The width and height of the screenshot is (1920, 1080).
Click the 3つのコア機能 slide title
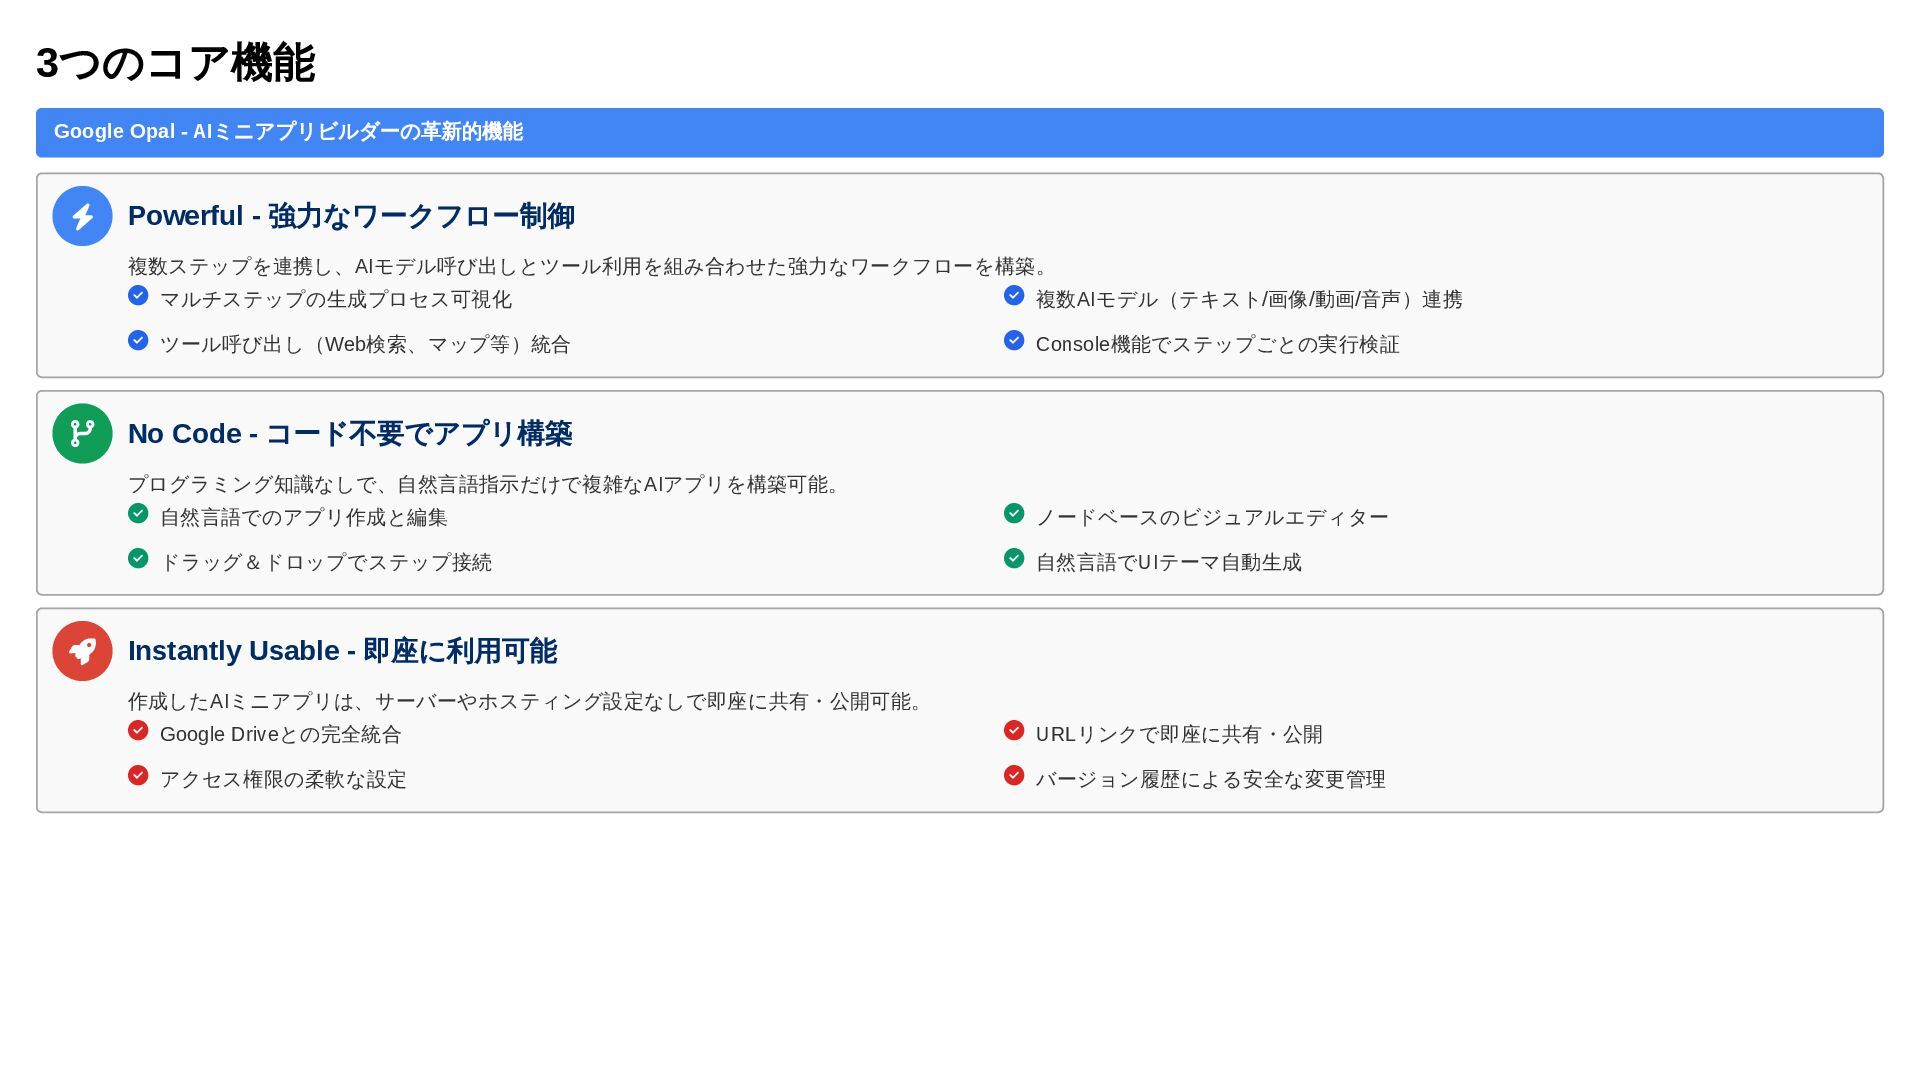click(176, 64)
